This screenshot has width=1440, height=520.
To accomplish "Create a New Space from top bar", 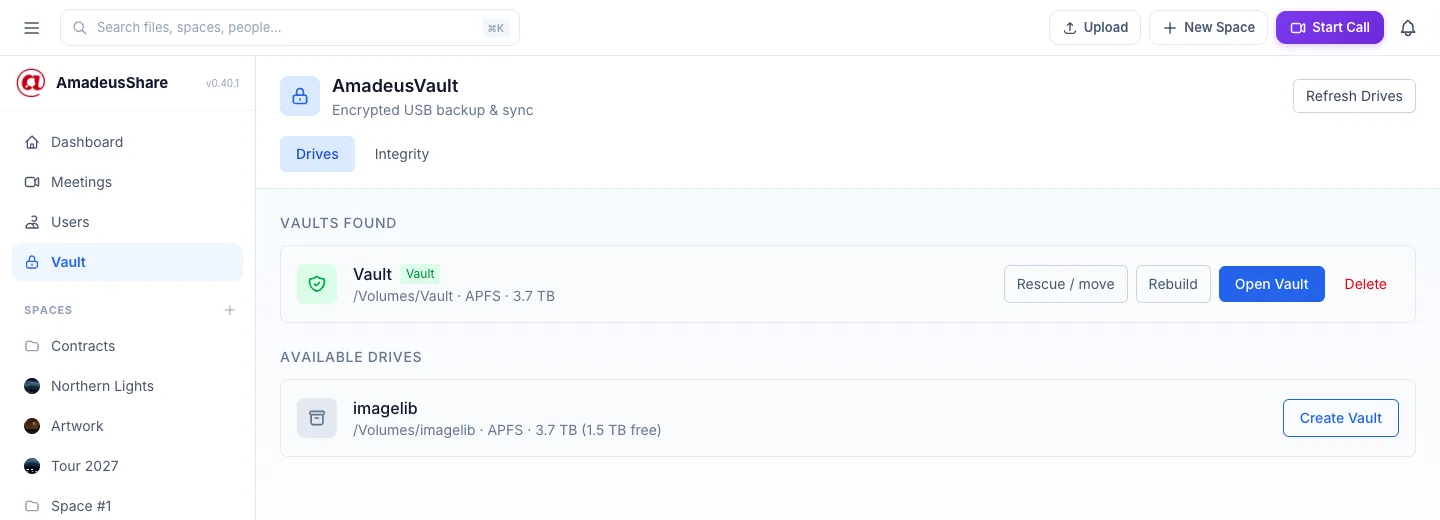I will coord(1208,28).
